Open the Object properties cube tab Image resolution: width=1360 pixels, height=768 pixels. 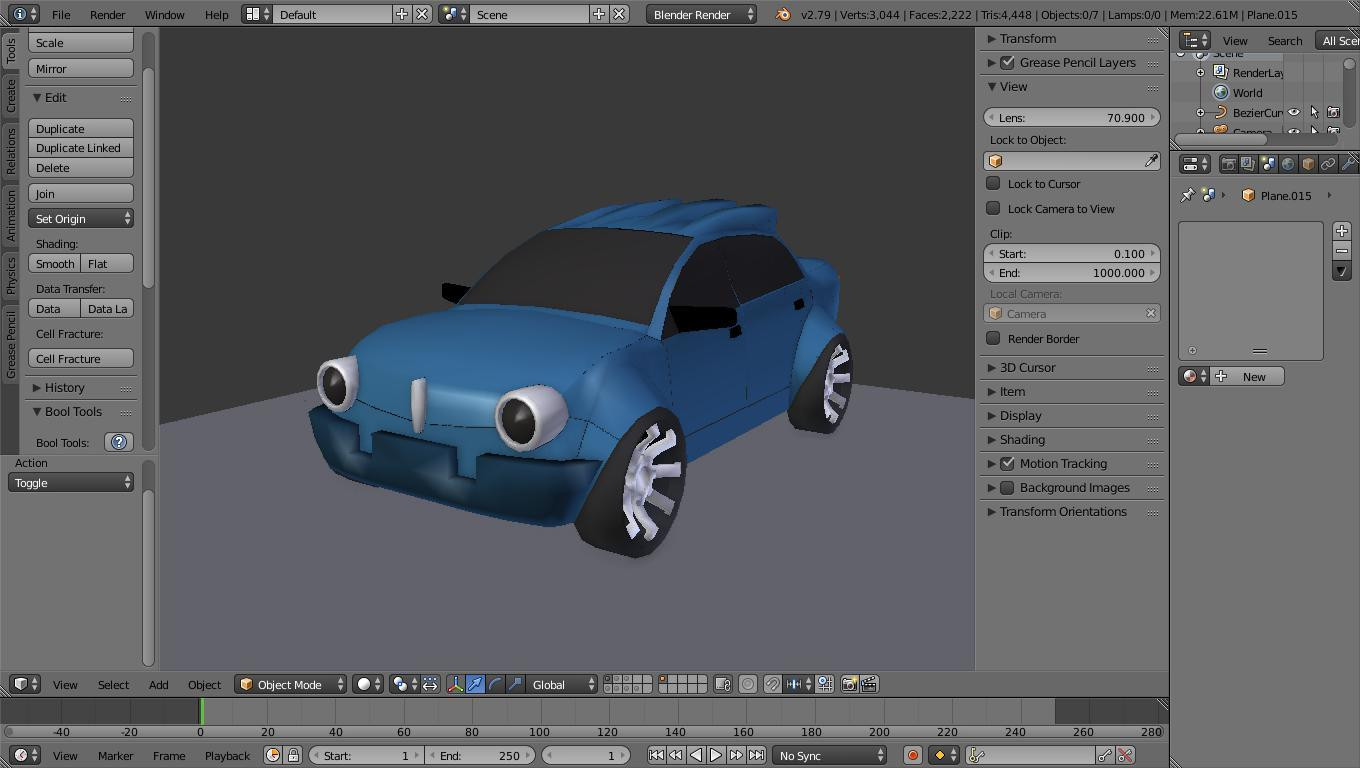pos(1308,164)
